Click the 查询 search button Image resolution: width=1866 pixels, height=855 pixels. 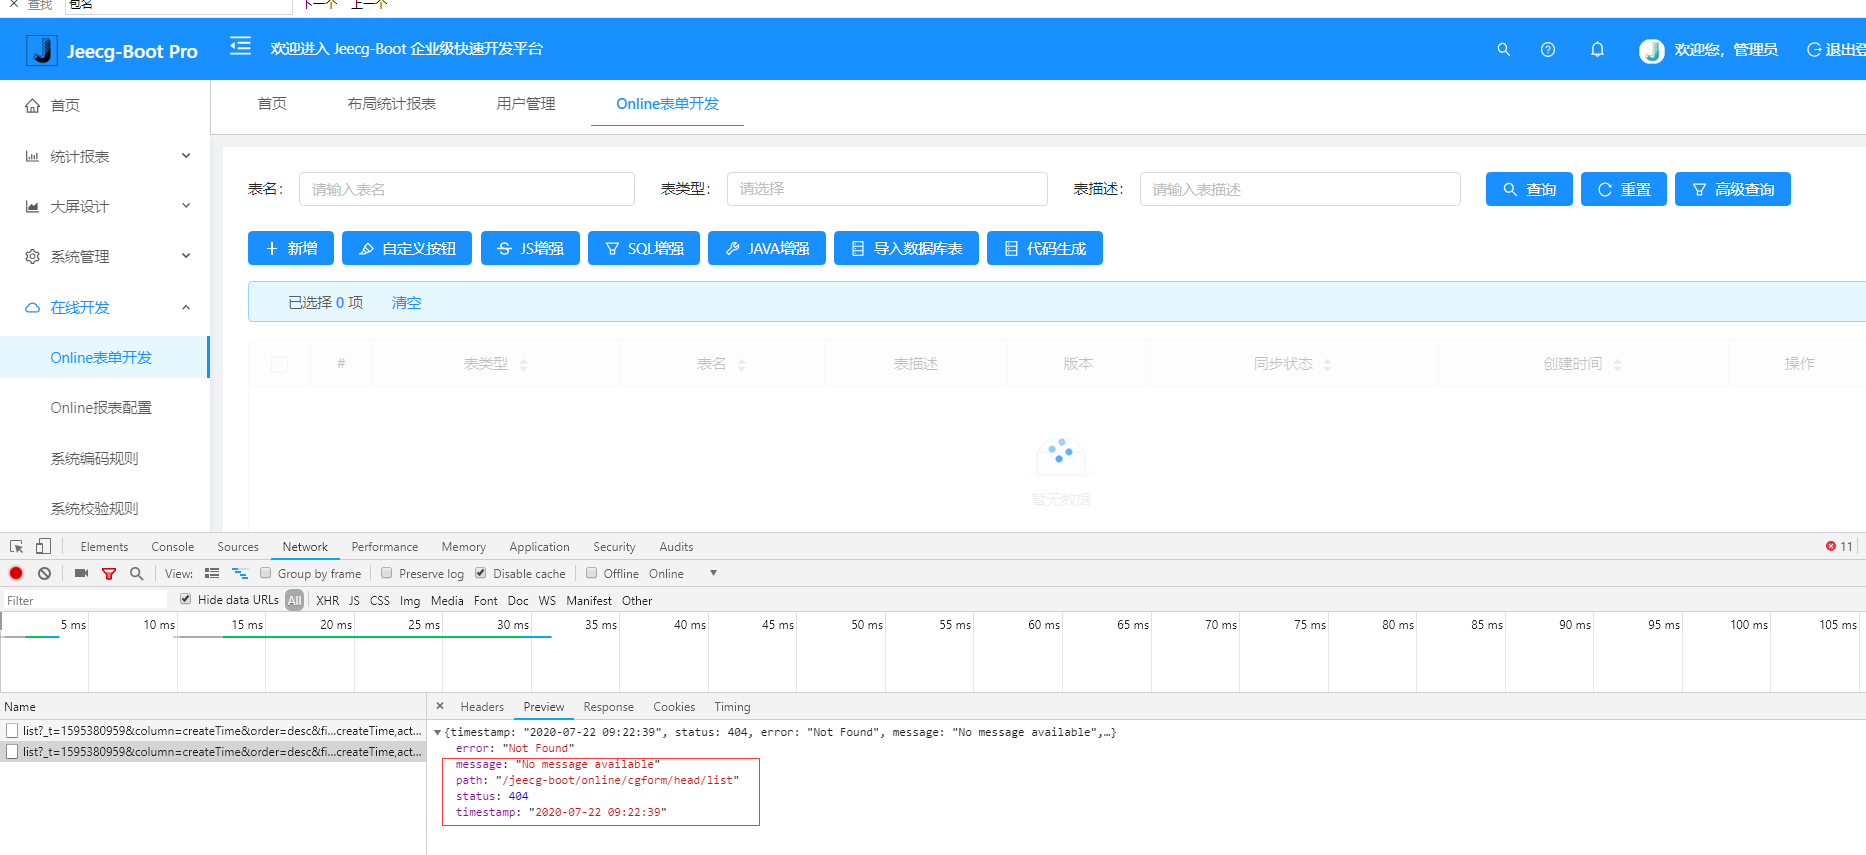click(1529, 189)
